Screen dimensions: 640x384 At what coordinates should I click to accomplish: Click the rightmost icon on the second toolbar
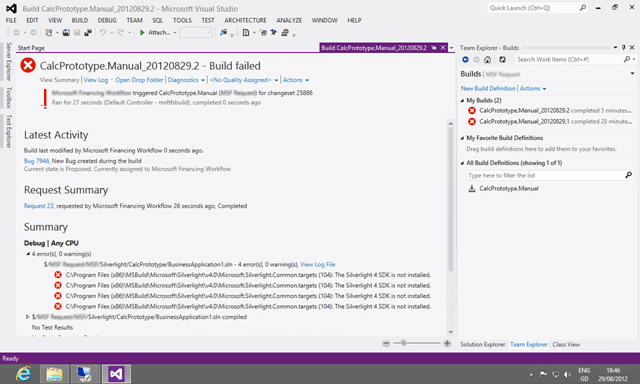pyautogui.click(x=285, y=33)
